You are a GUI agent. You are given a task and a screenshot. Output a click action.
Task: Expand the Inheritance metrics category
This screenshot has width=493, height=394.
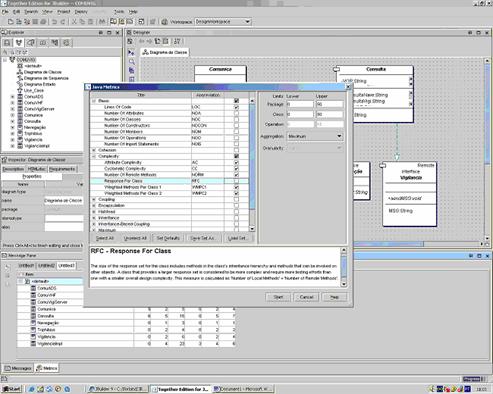point(94,218)
